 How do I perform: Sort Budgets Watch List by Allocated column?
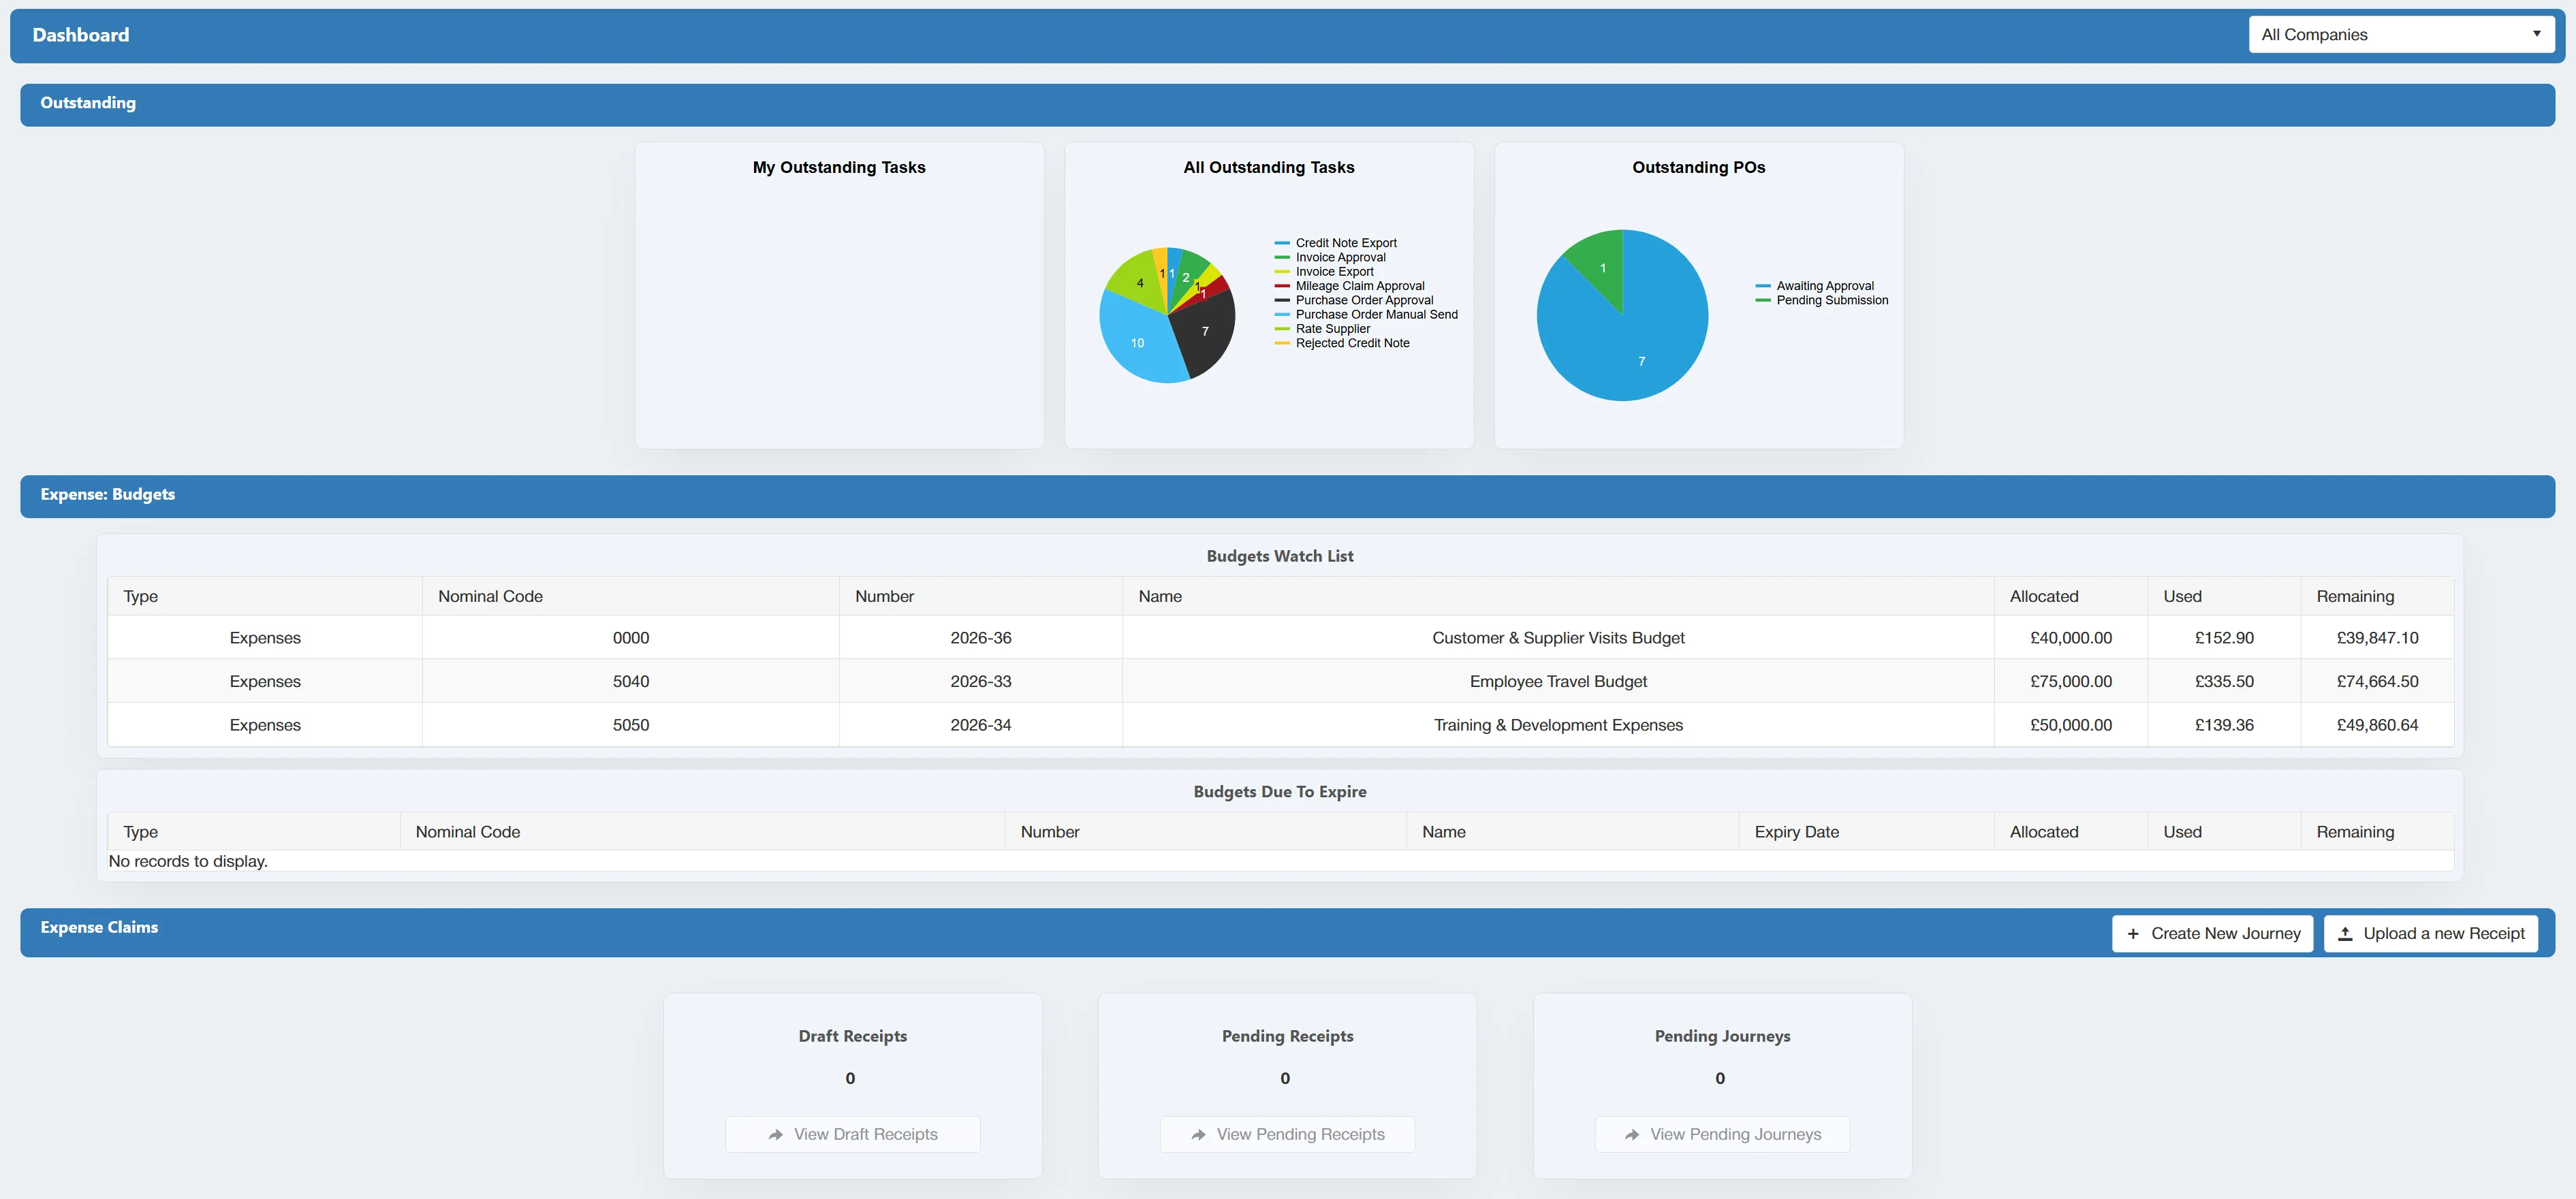click(x=2071, y=596)
